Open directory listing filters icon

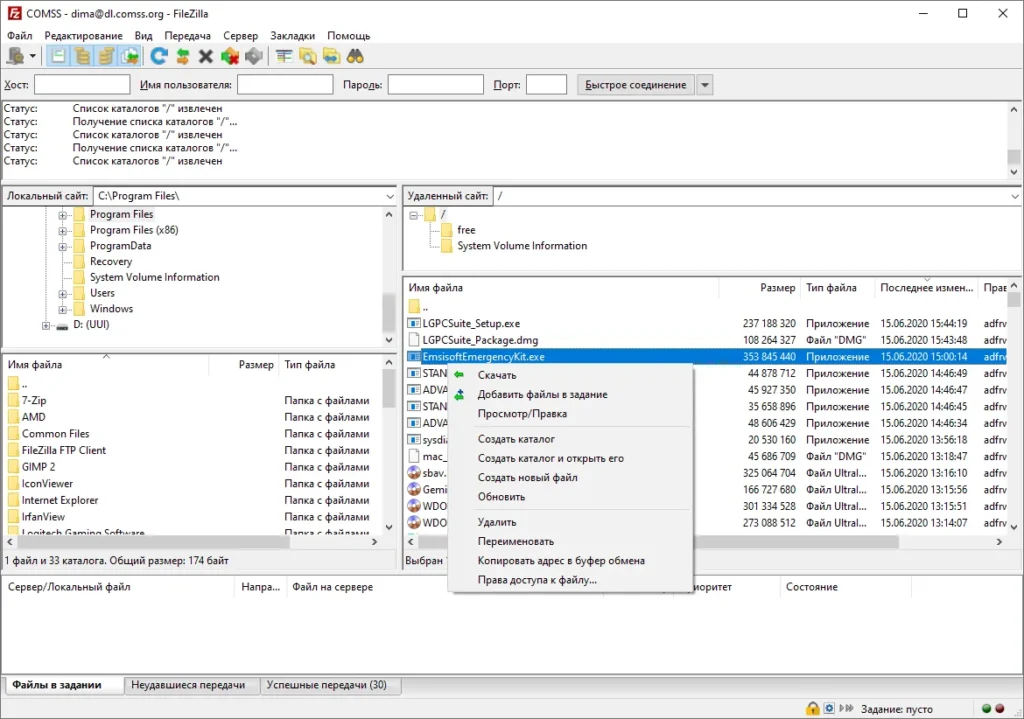point(283,57)
